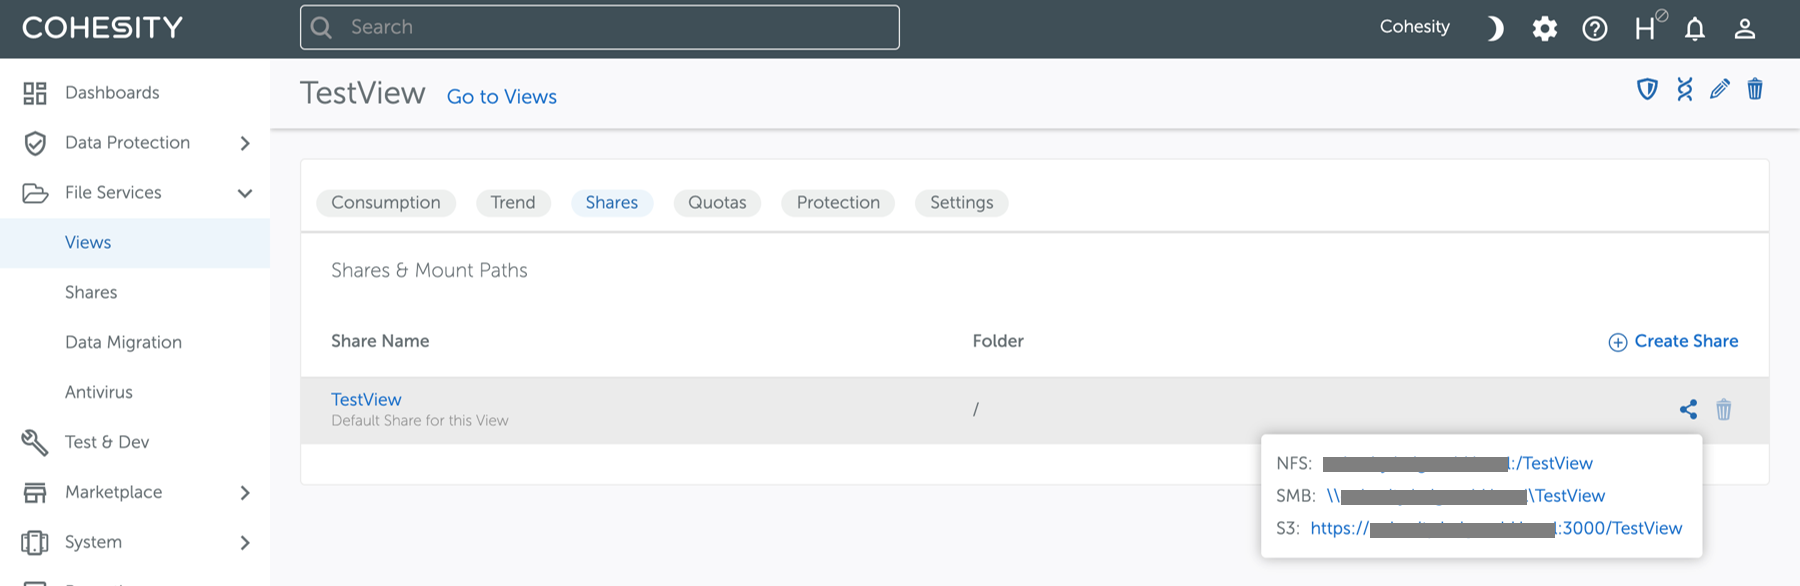Open the Settings tab
Image resolution: width=1800 pixels, height=586 pixels.
click(x=962, y=203)
